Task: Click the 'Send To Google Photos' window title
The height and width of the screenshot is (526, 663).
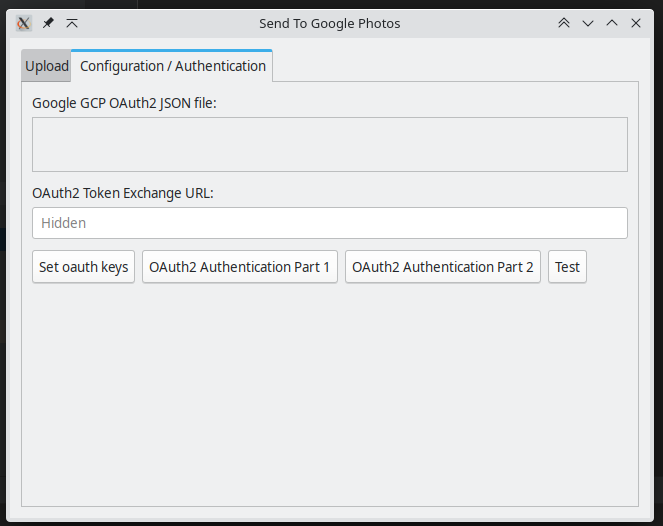Action: tap(330, 24)
